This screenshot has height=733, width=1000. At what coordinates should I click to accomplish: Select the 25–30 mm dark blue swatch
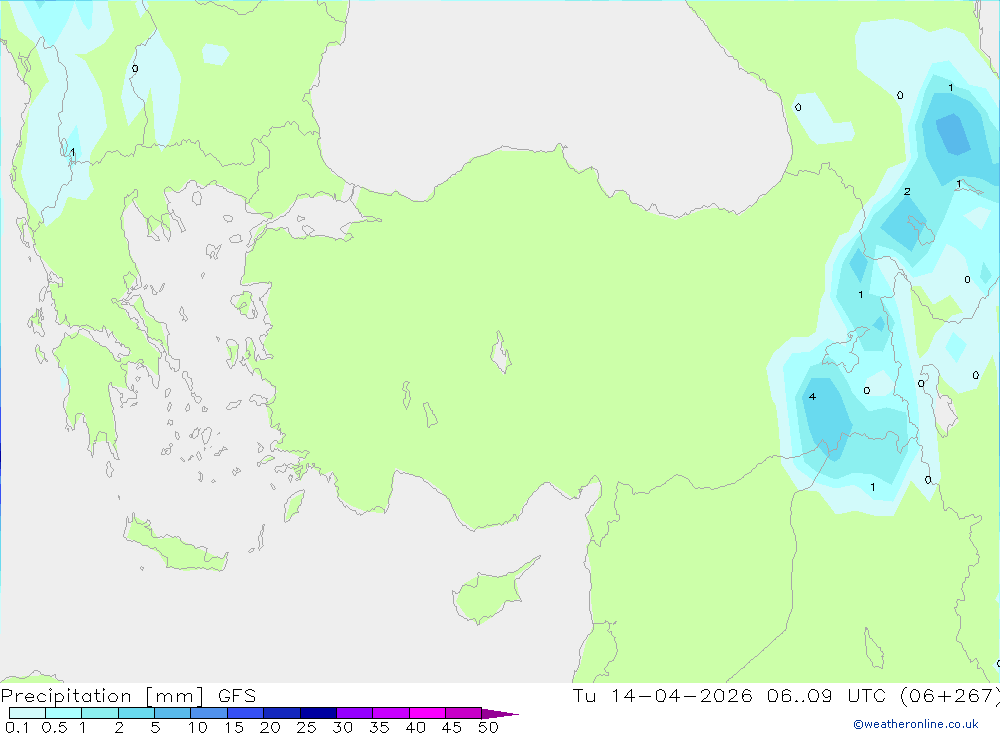point(318,713)
